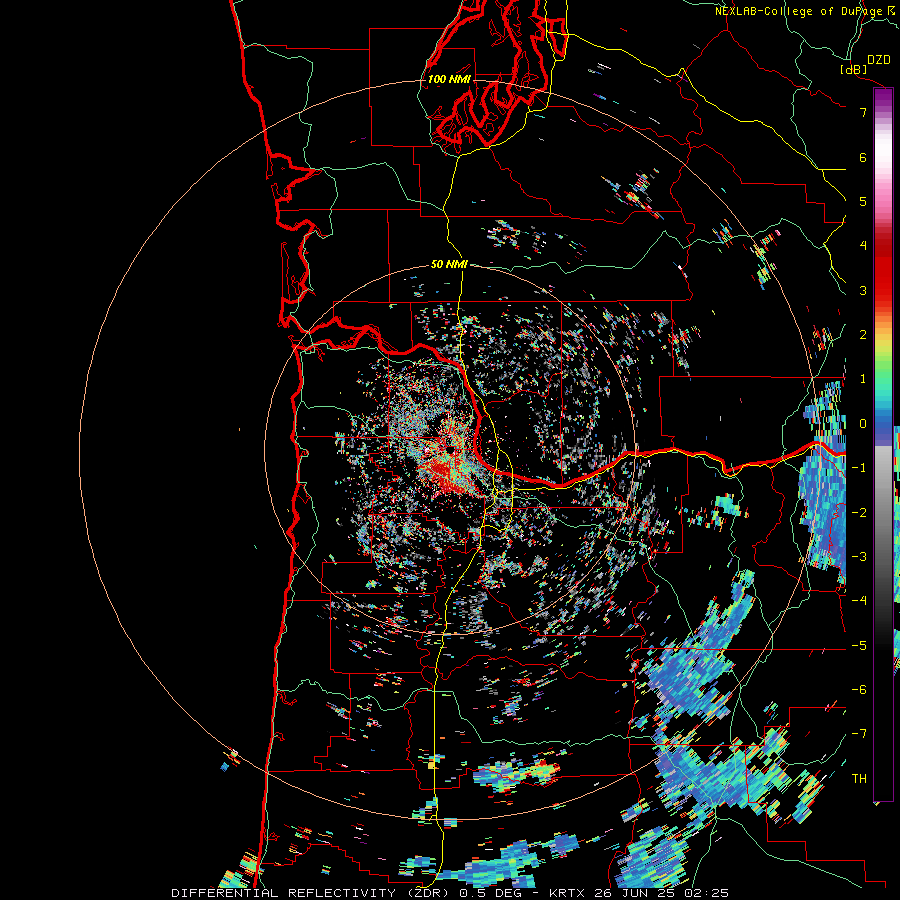The height and width of the screenshot is (900, 900).
Task: Click the "26 JUN 25" date text
Action: 637,893
